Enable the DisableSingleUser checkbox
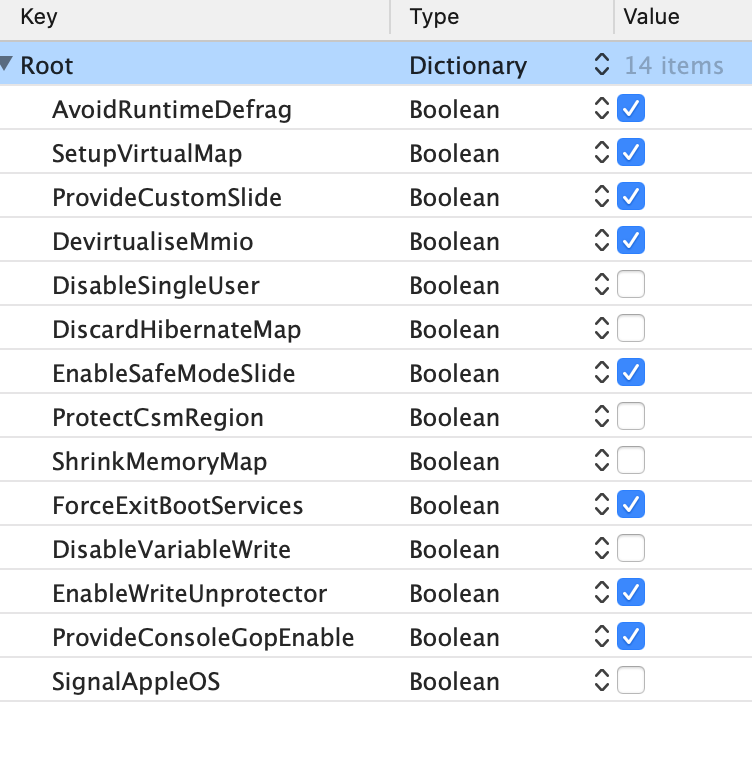This screenshot has height=758, width=752. (631, 285)
